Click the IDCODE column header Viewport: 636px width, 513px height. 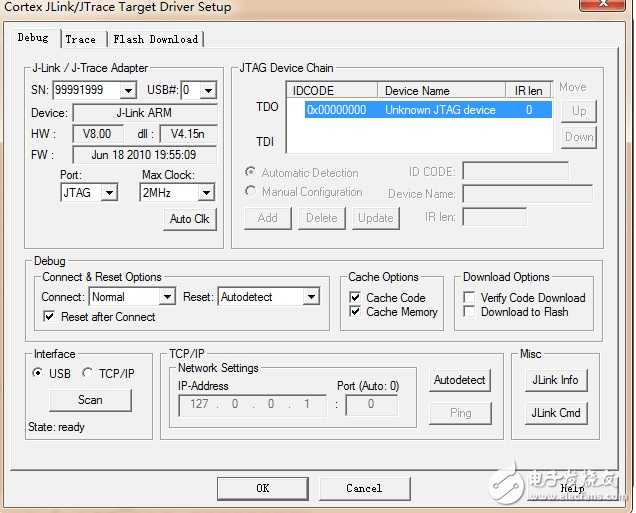[x=332, y=90]
